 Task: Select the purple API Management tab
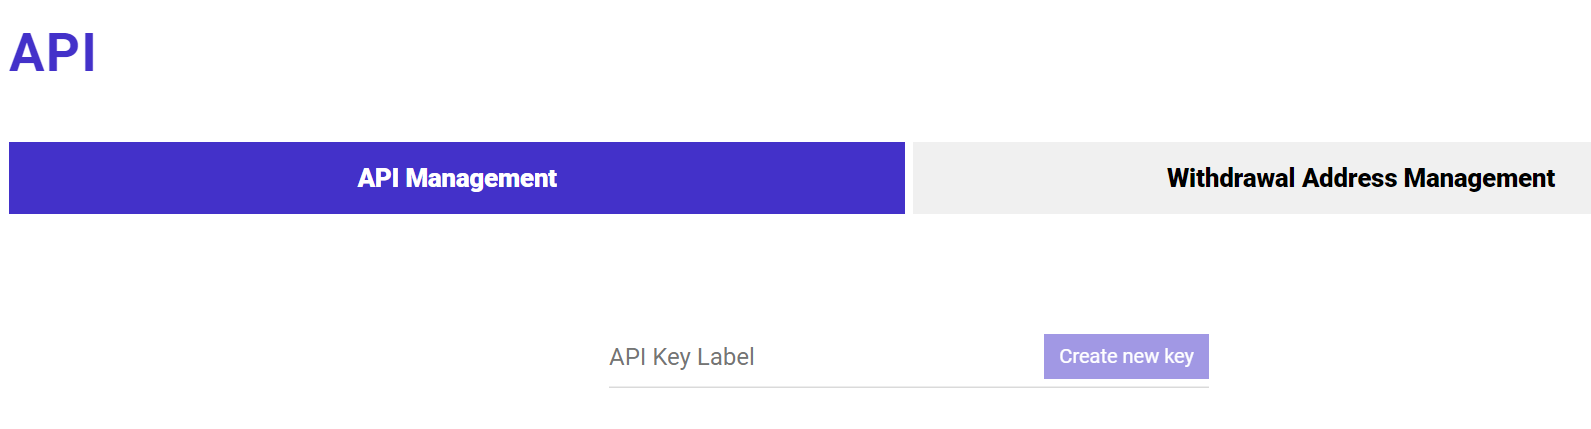pos(457,178)
